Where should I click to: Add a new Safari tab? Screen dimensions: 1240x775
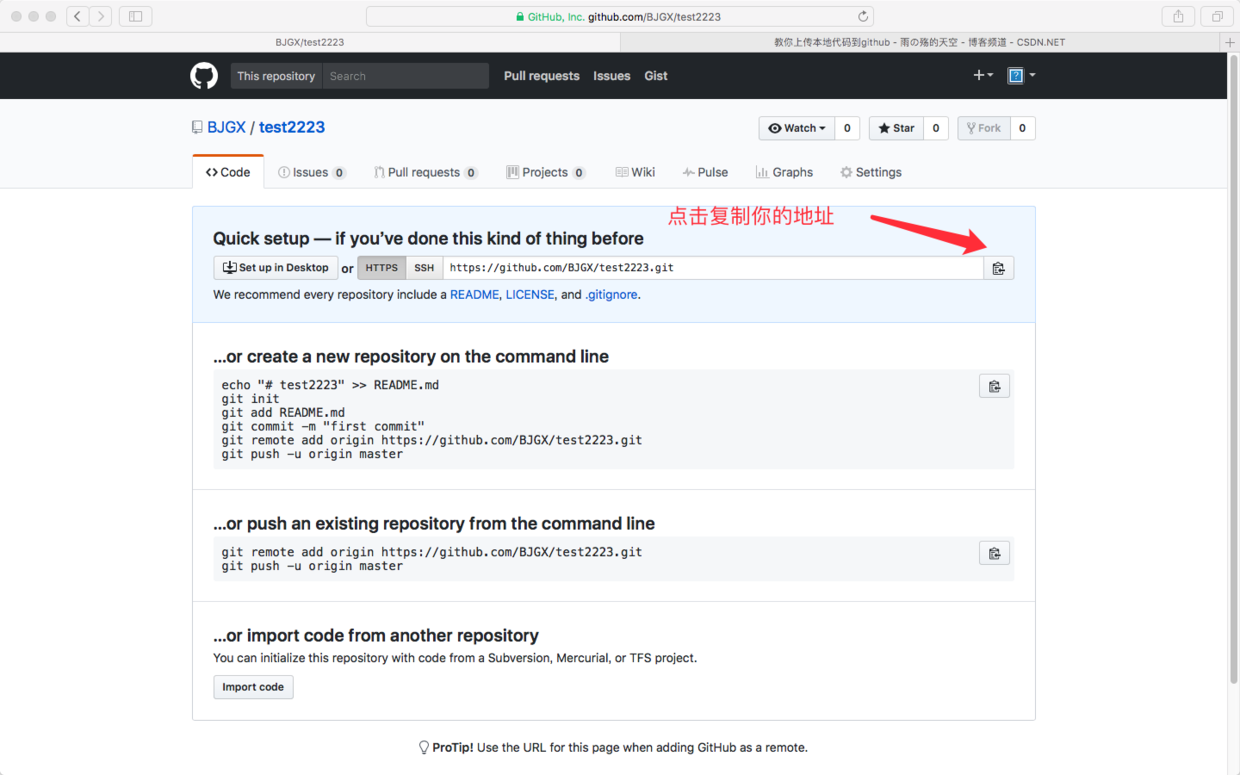1231,42
